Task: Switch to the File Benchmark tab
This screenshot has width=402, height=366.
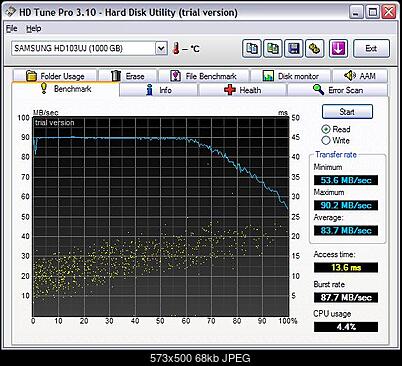Action: tap(203, 76)
